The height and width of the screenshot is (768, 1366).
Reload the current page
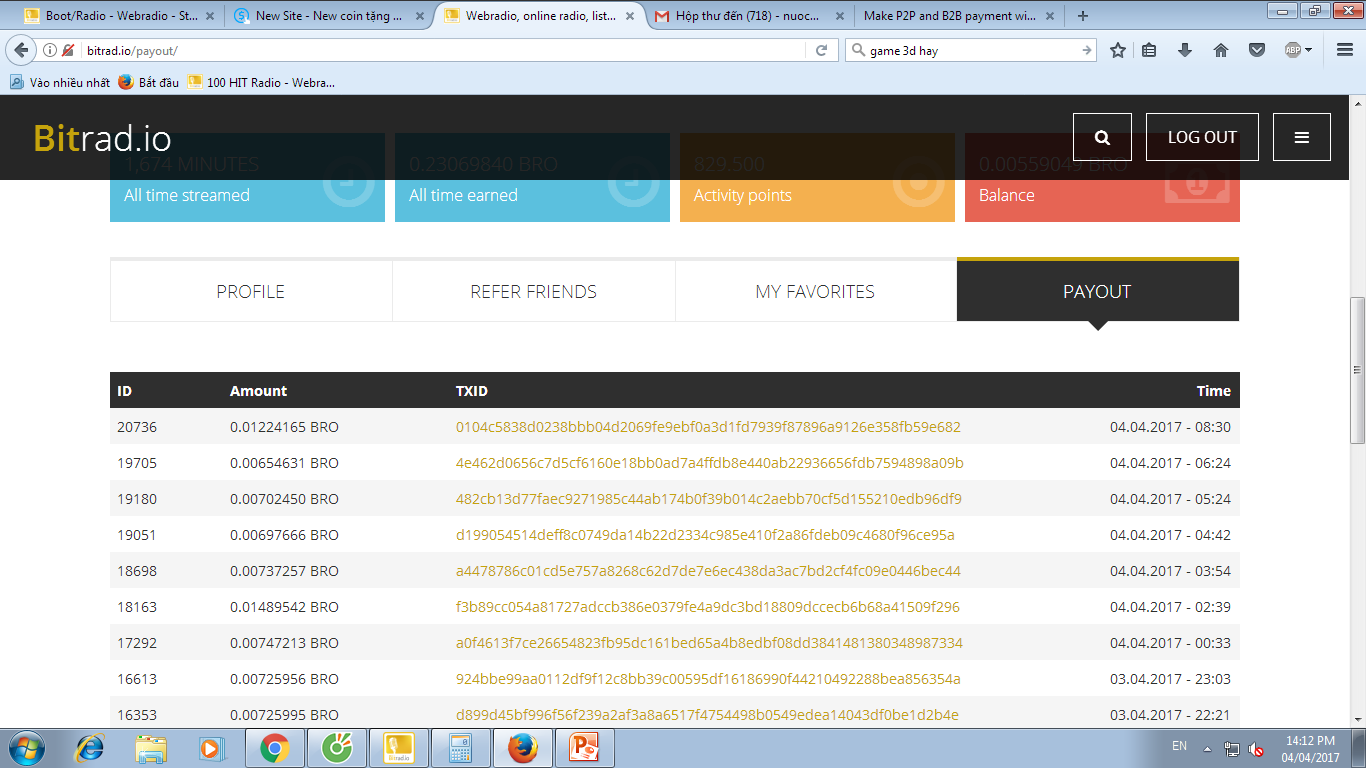(x=821, y=50)
